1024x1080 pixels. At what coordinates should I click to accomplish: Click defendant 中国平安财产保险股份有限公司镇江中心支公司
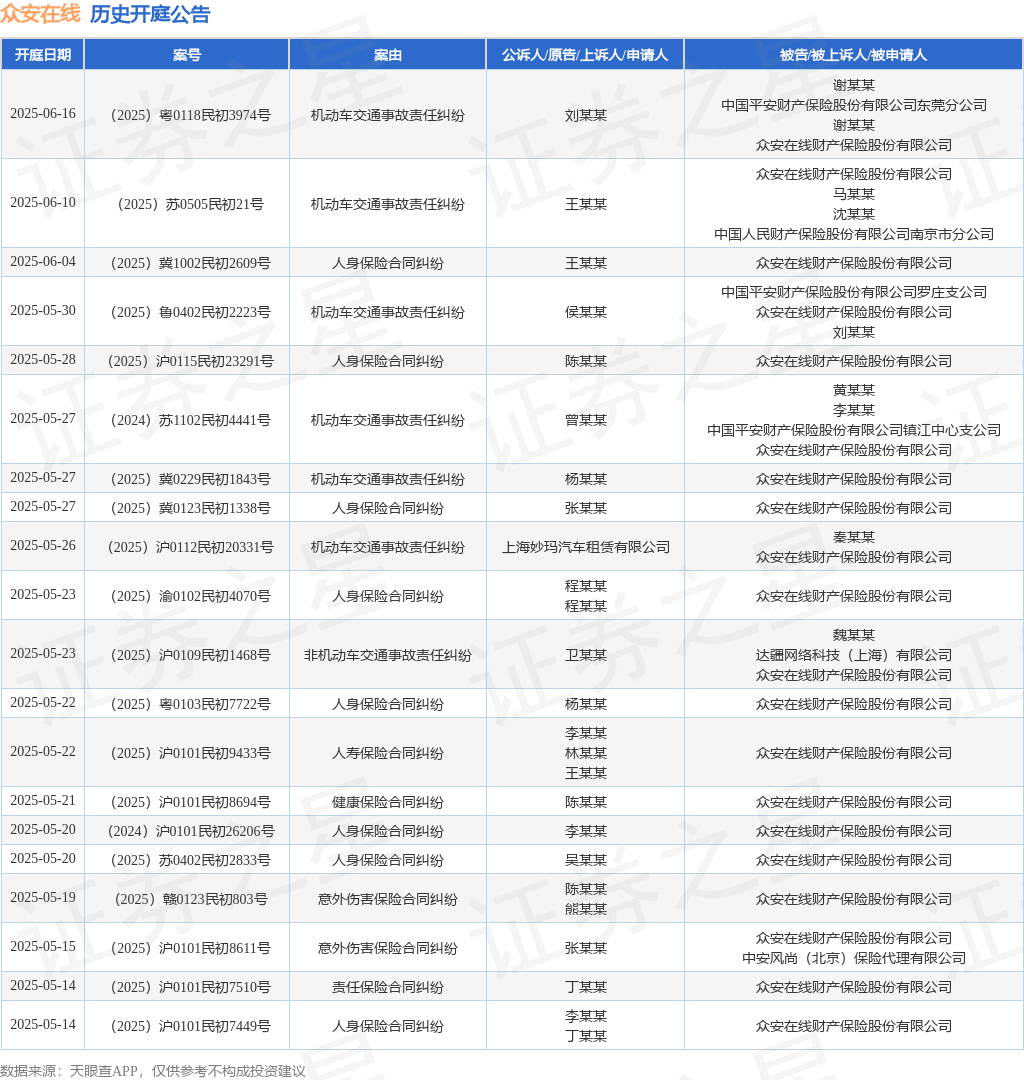point(853,430)
